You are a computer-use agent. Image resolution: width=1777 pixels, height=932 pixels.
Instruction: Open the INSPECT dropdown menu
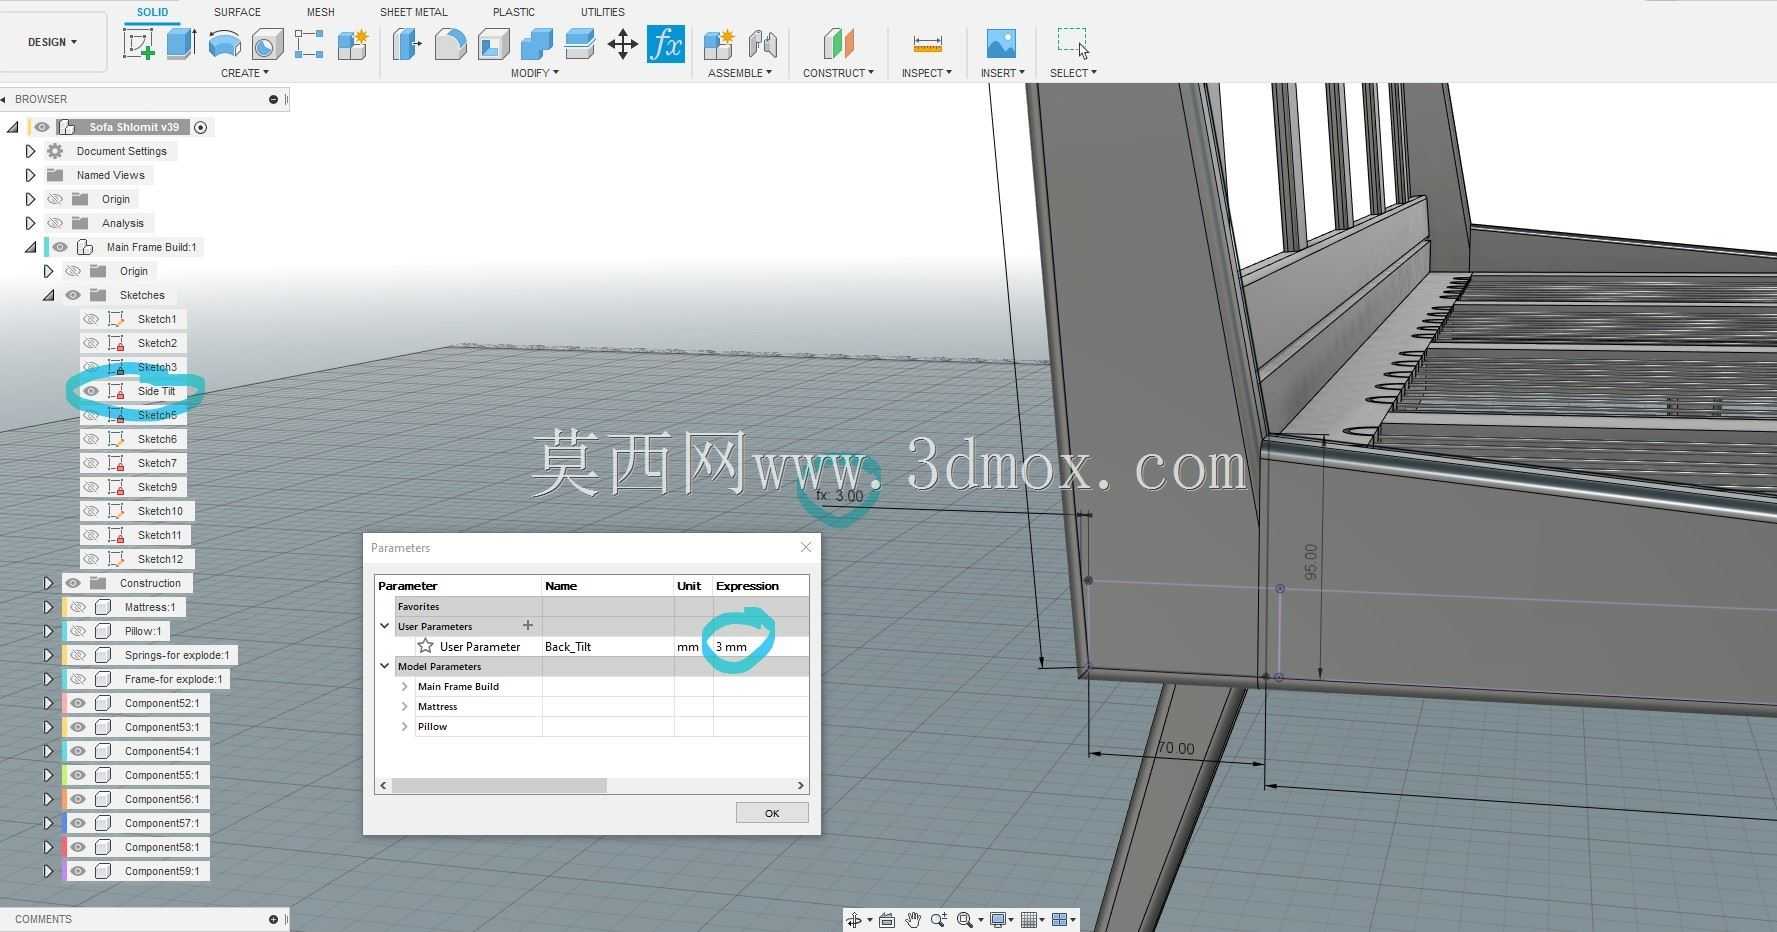click(x=927, y=73)
